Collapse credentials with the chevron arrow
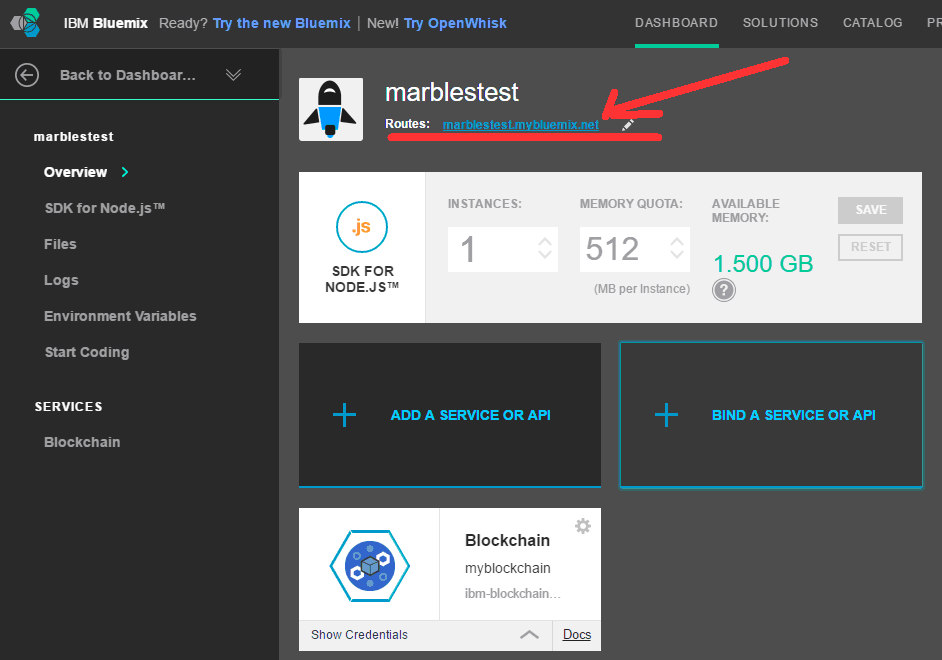The image size is (942, 660). pos(529,635)
